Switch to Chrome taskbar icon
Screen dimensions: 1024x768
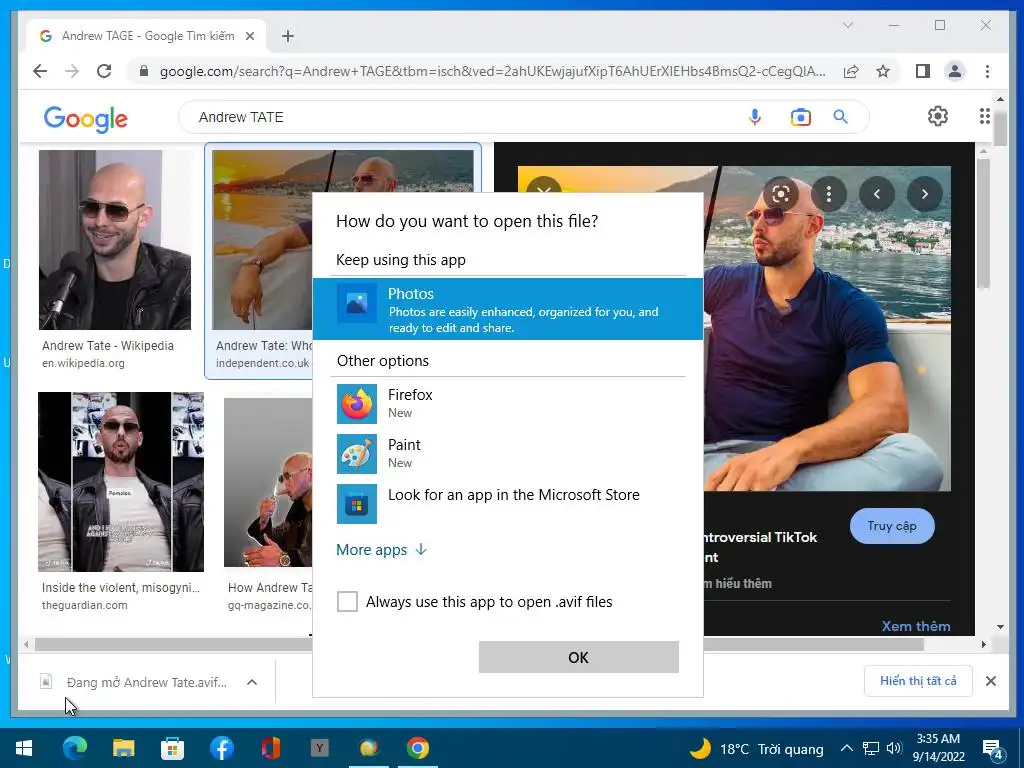(418, 748)
